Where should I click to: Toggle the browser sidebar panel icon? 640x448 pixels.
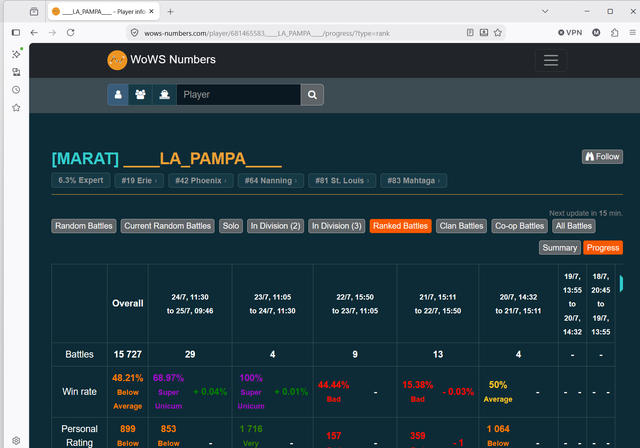(16, 33)
